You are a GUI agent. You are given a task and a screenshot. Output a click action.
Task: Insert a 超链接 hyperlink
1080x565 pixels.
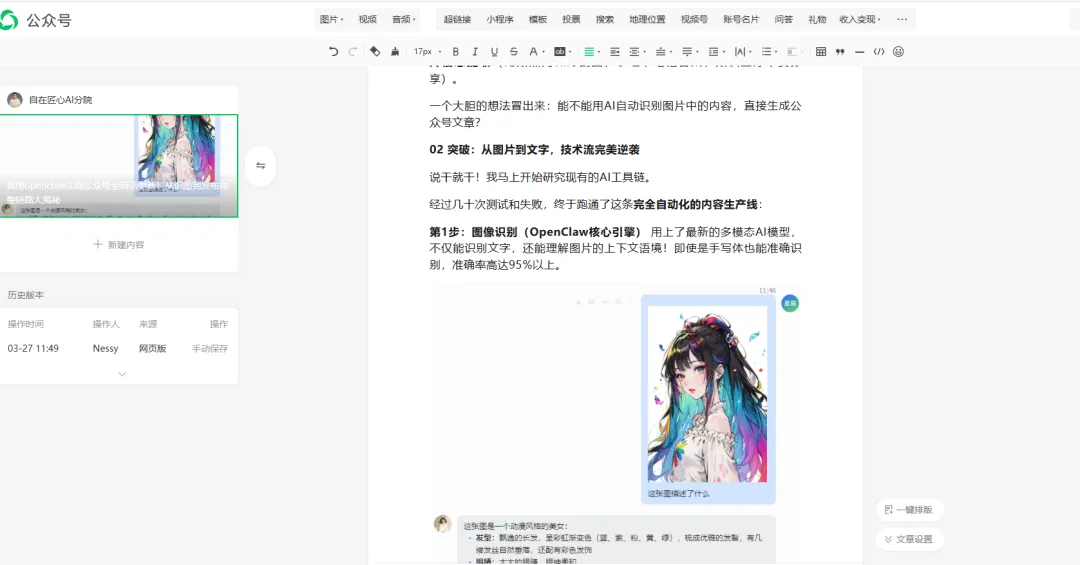[x=457, y=19]
